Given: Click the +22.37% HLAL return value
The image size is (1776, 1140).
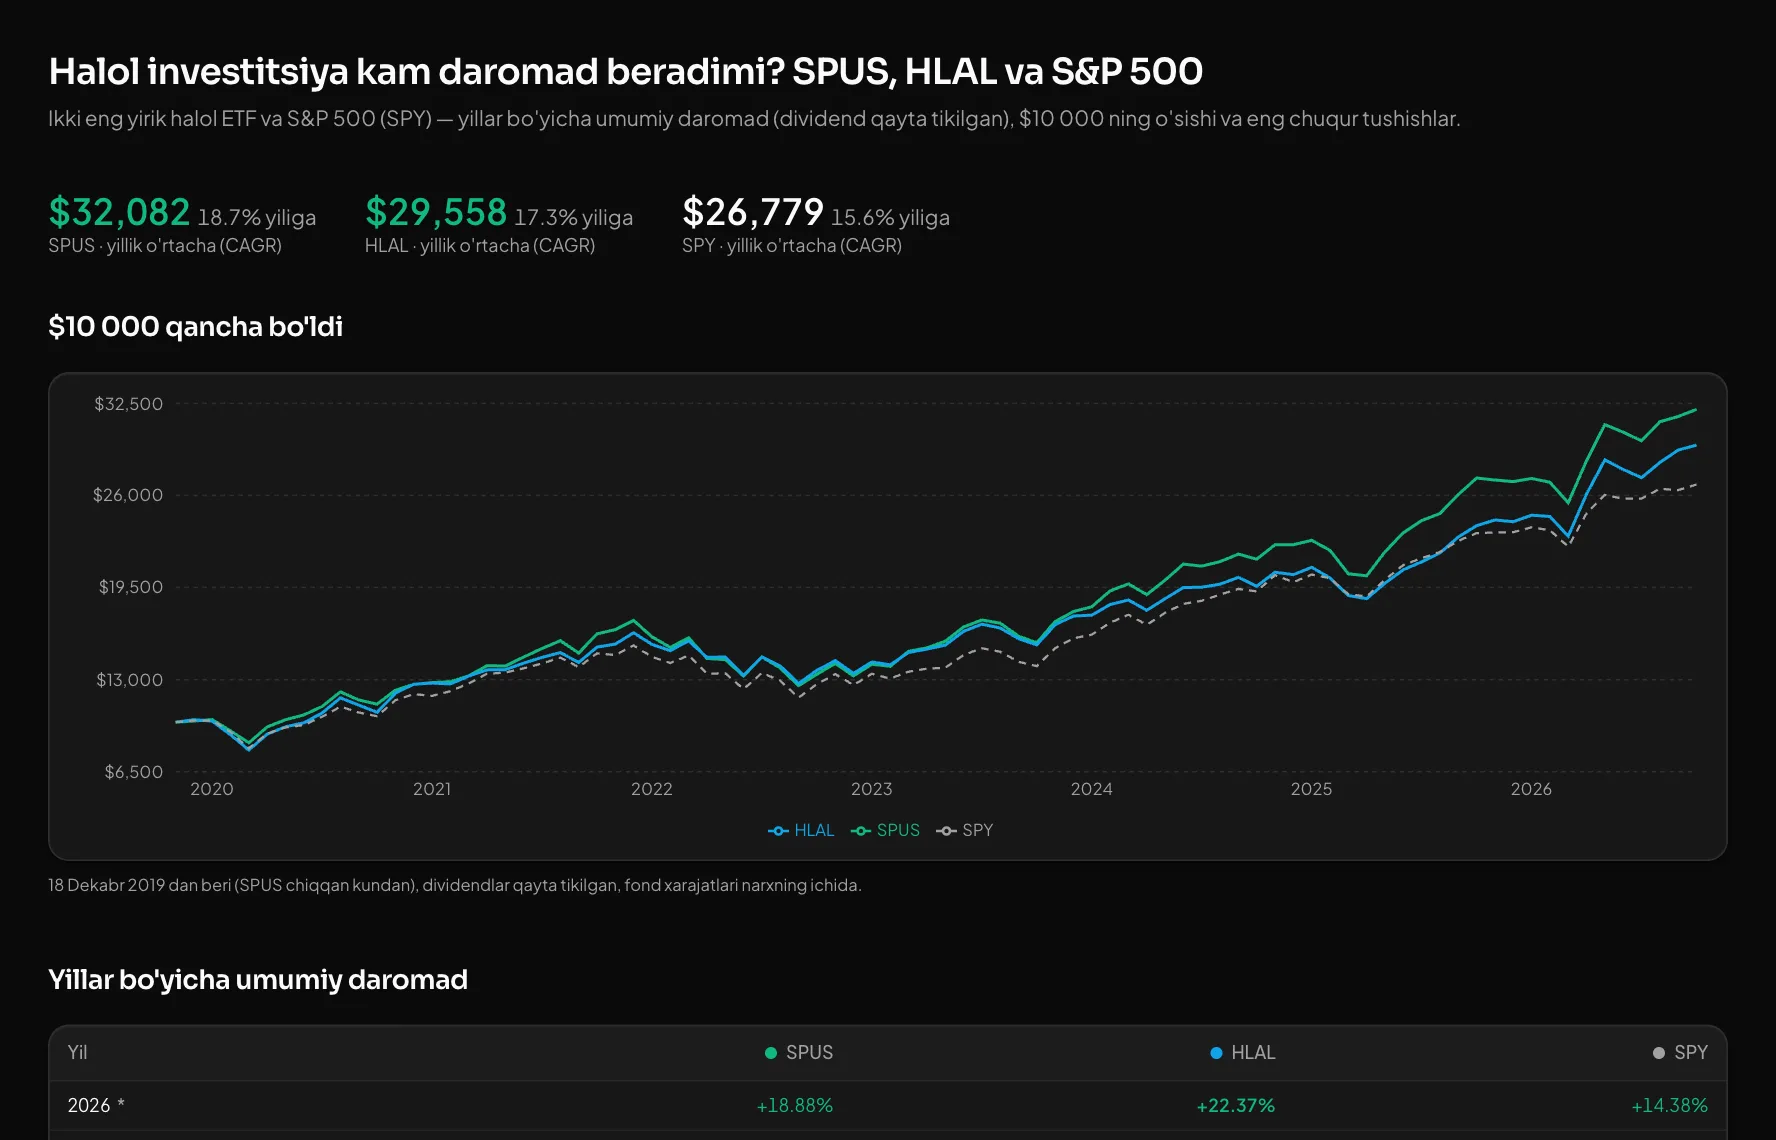Looking at the screenshot, I should pos(1236,1106).
